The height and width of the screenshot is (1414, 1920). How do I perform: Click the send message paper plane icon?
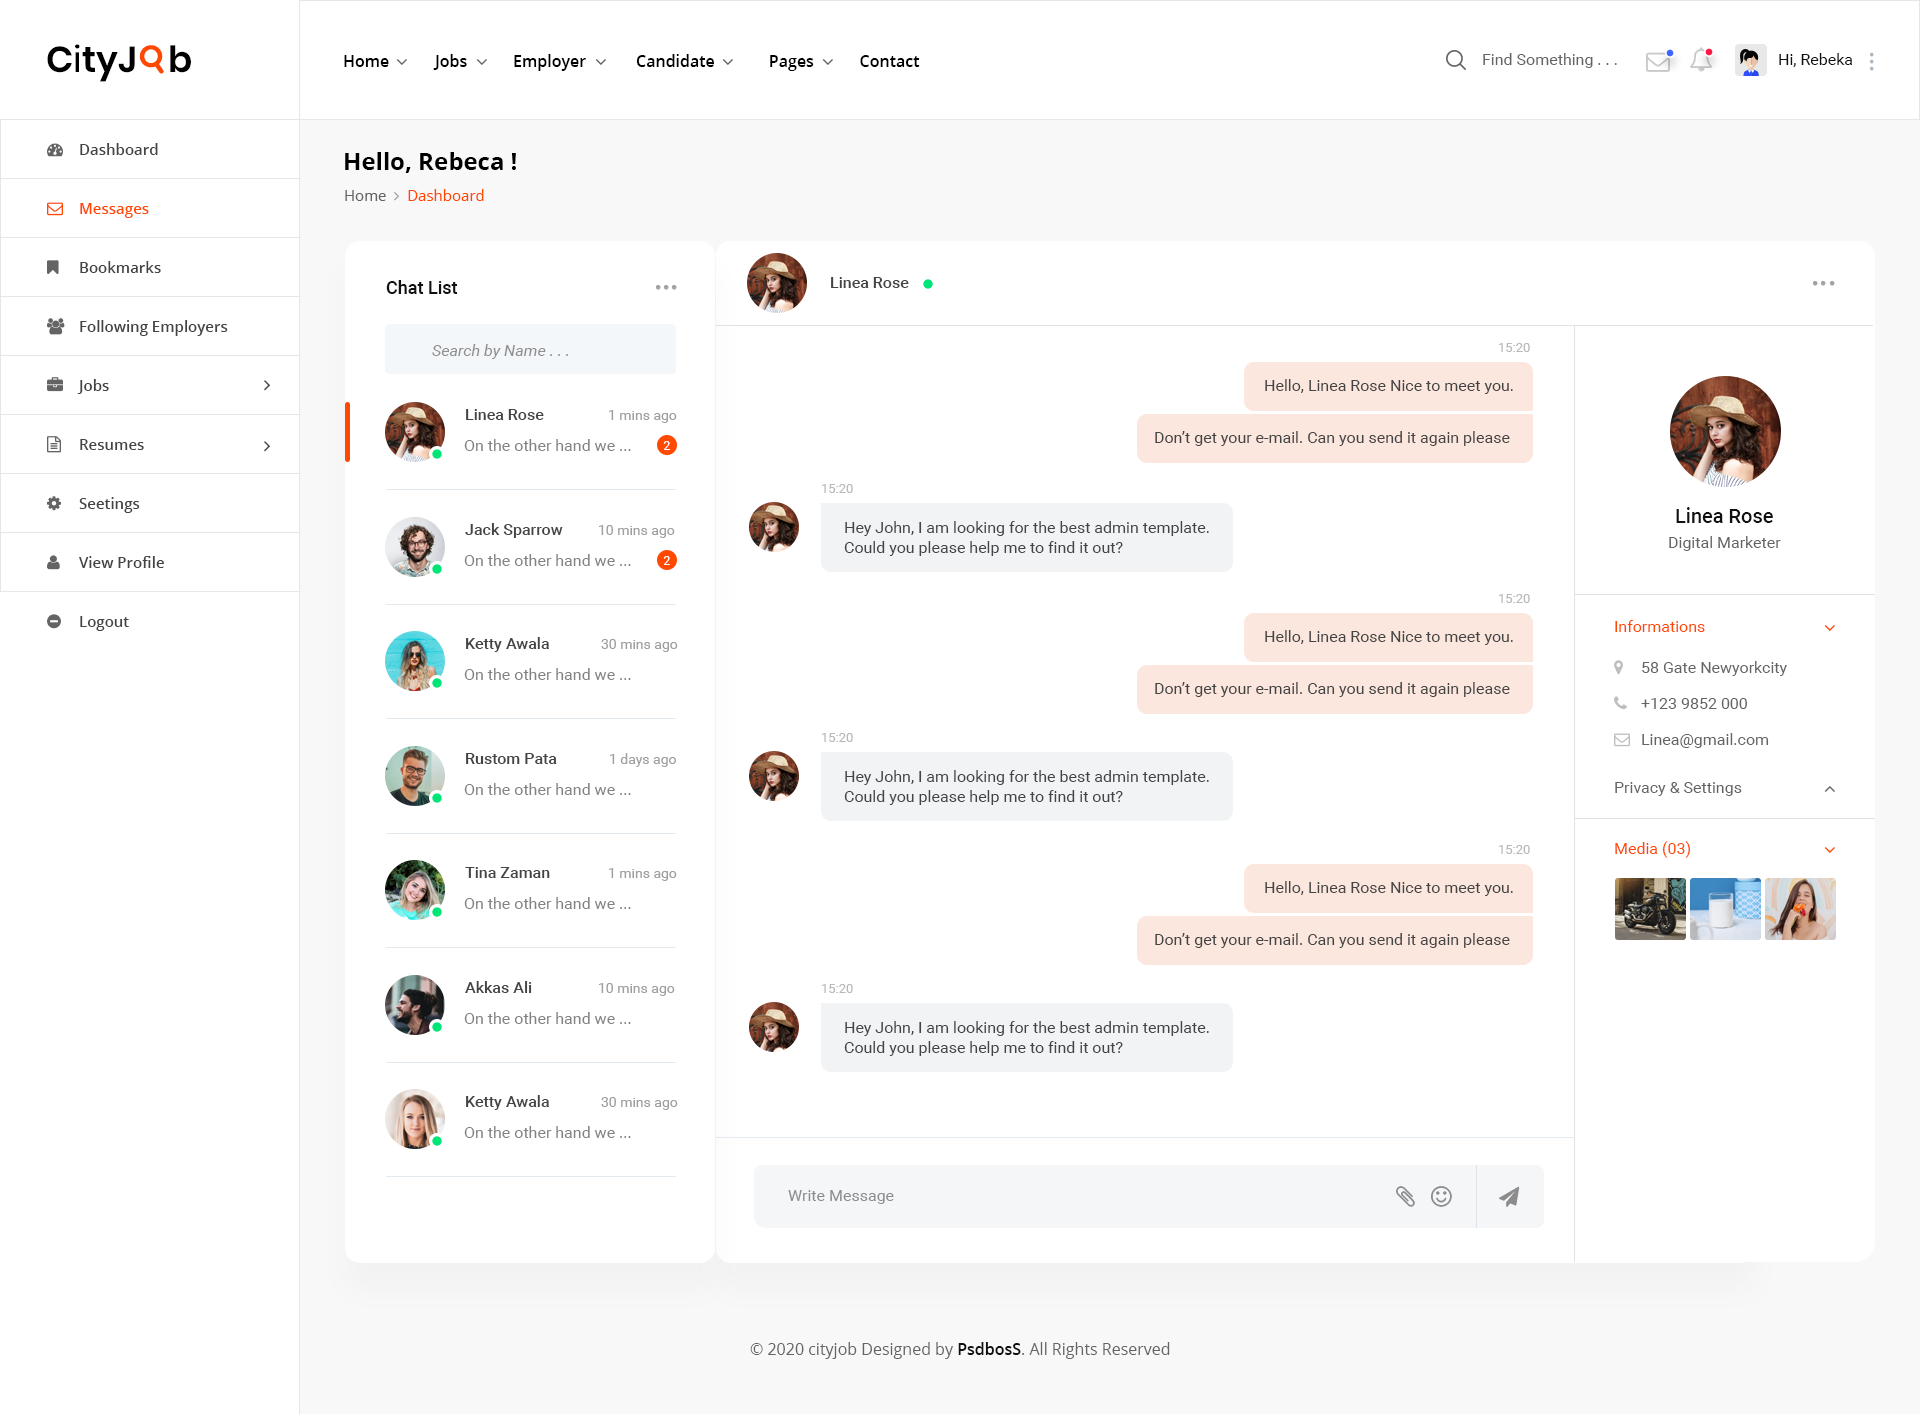pyautogui.click(x=1509, y=1196)
